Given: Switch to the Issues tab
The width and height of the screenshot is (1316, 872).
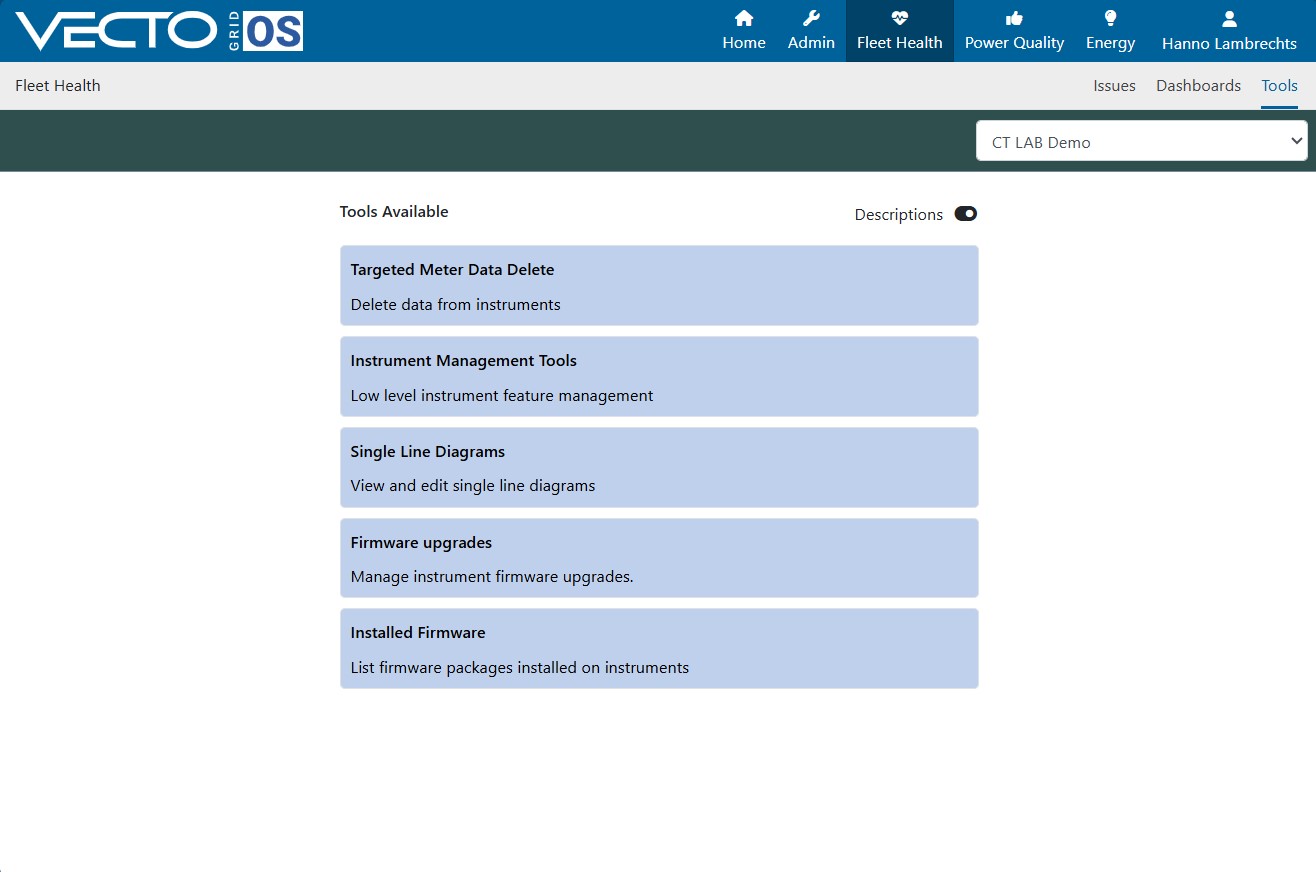Looking at the screenshot, I should pyautogui.click(x=1114, y=86).
